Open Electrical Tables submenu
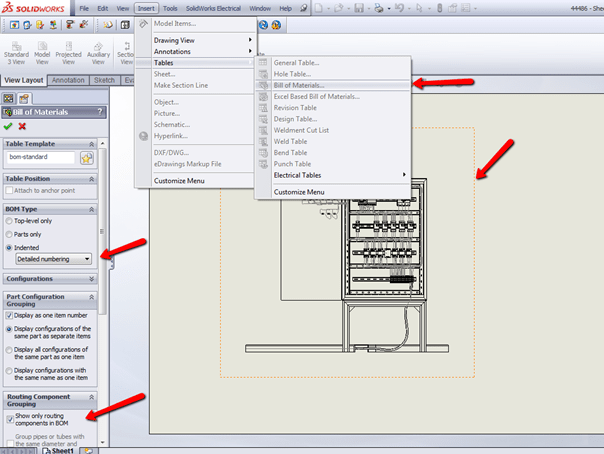604x454 pixels. (x=333, y=175)
